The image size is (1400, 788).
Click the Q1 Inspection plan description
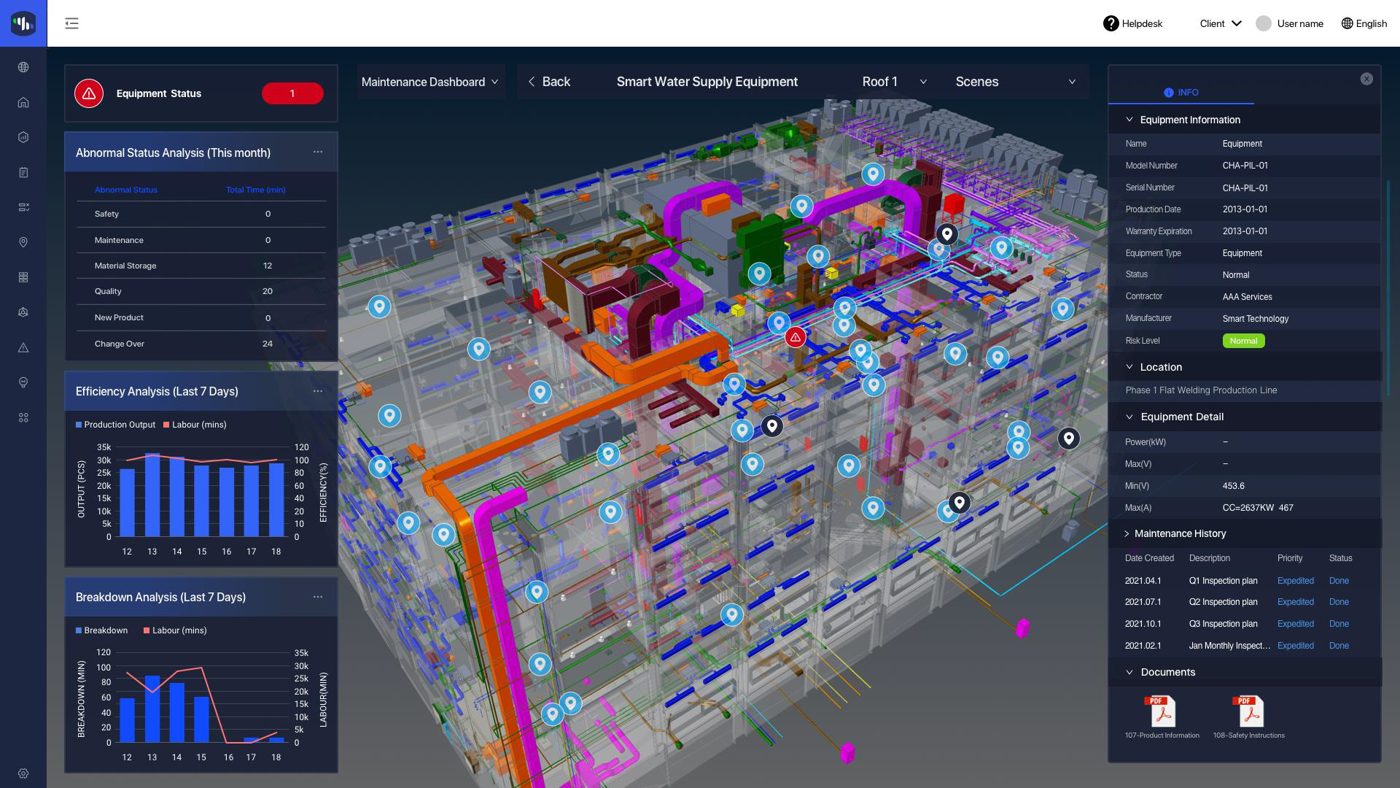(x=1223, y=581)
